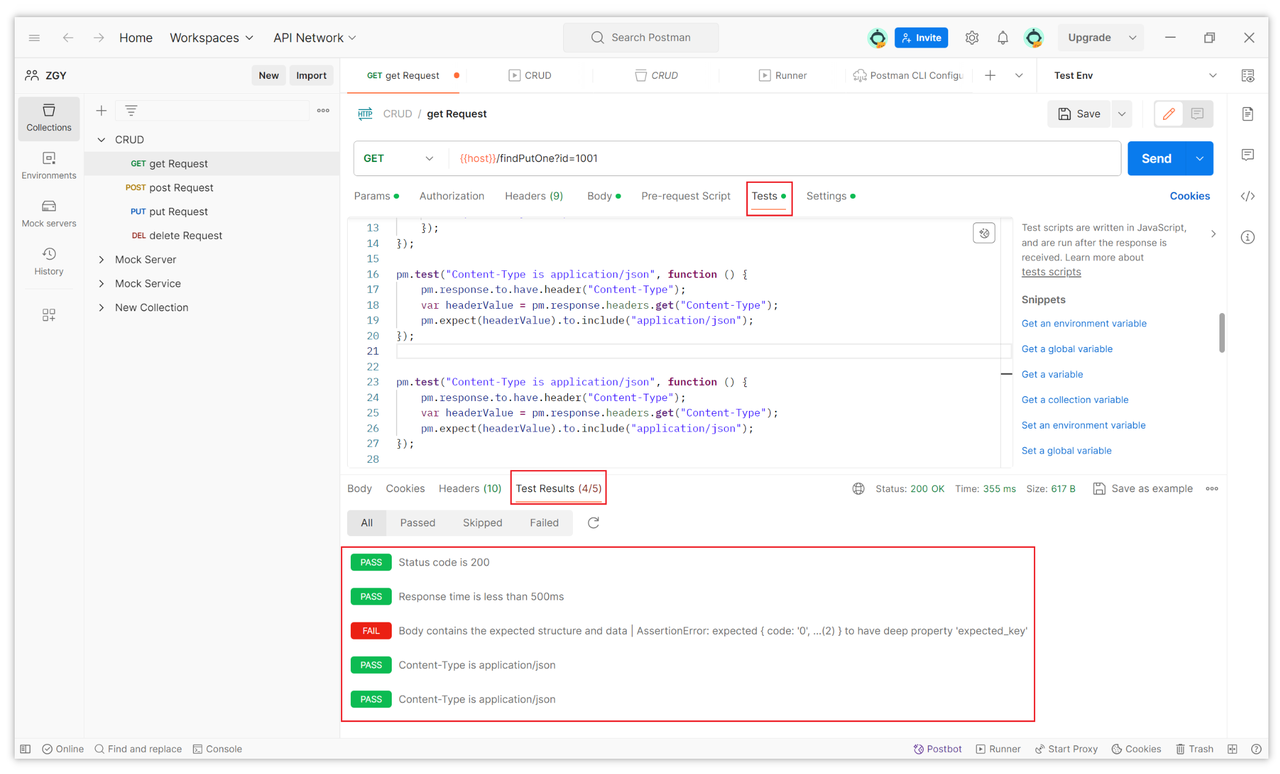Open Send button dropdown arrow

[x=1199, y=158]
